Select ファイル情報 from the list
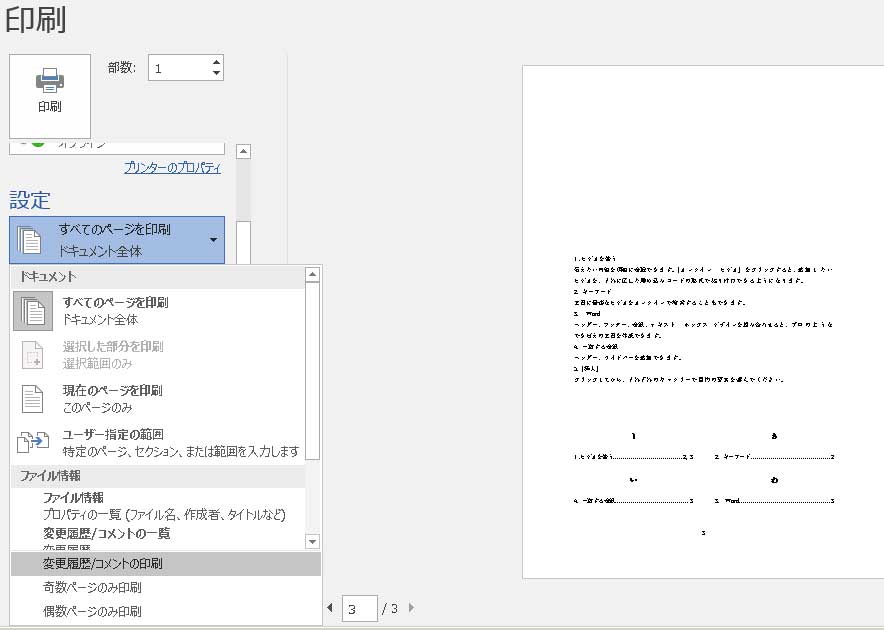The height and width of the screenshot is (630, 884). (73, 498)
